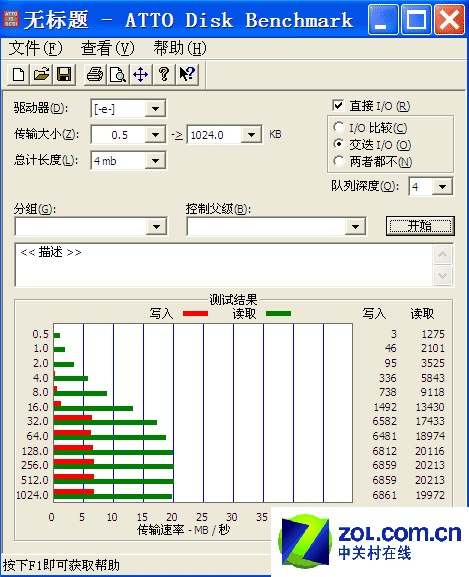The height and width of the screenshot is (577, 469).
Task: Click the 512.0 row write value 6859
Action: click(x=384, y=480)
